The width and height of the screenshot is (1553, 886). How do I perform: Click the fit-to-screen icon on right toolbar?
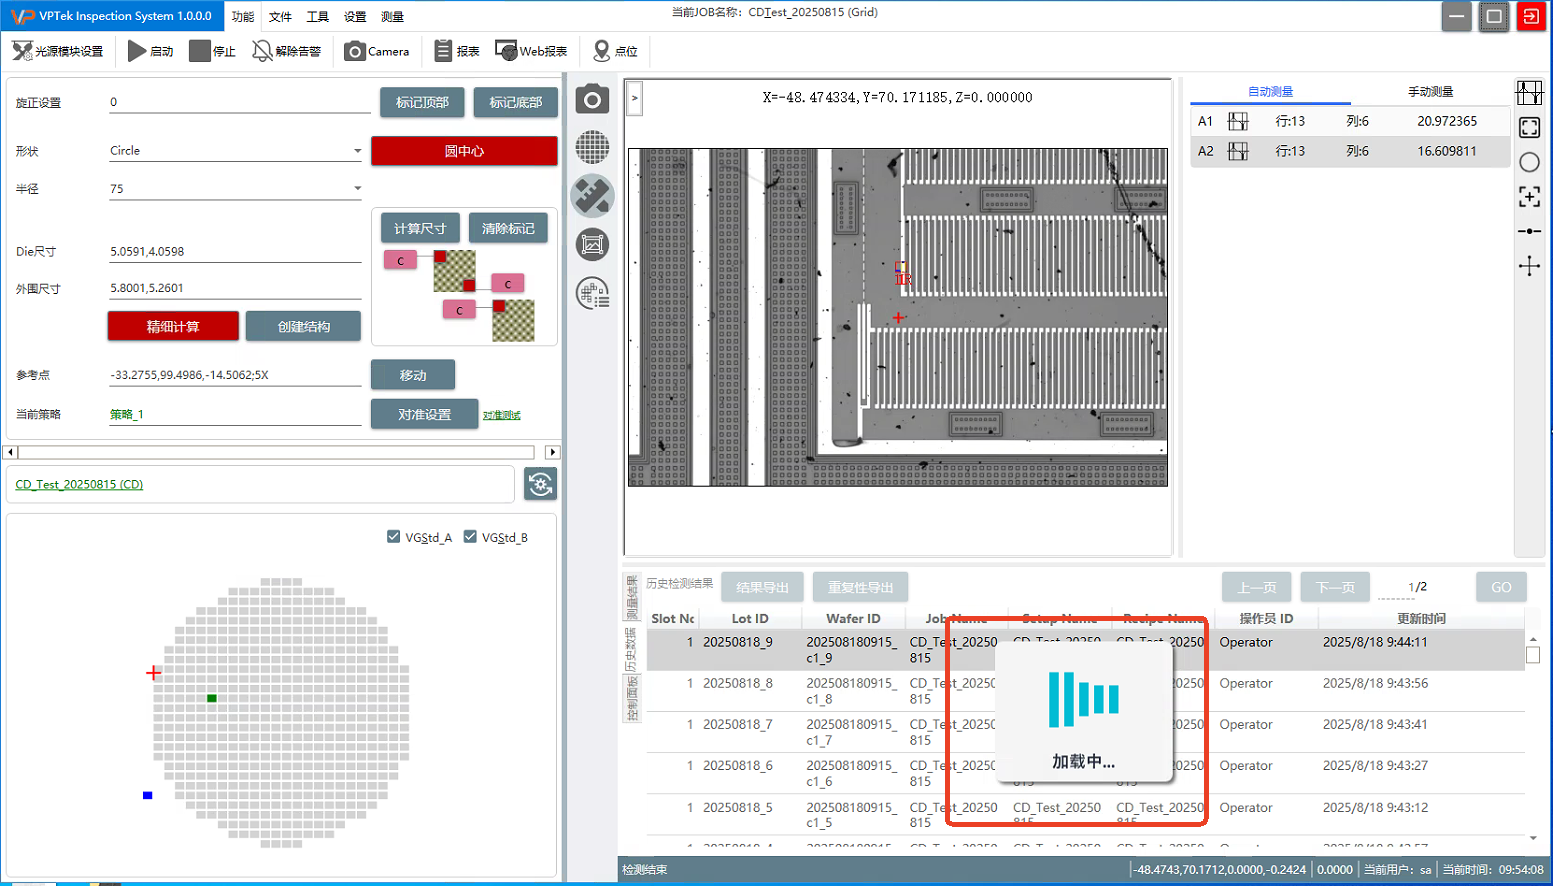(x=1529, y=127)
